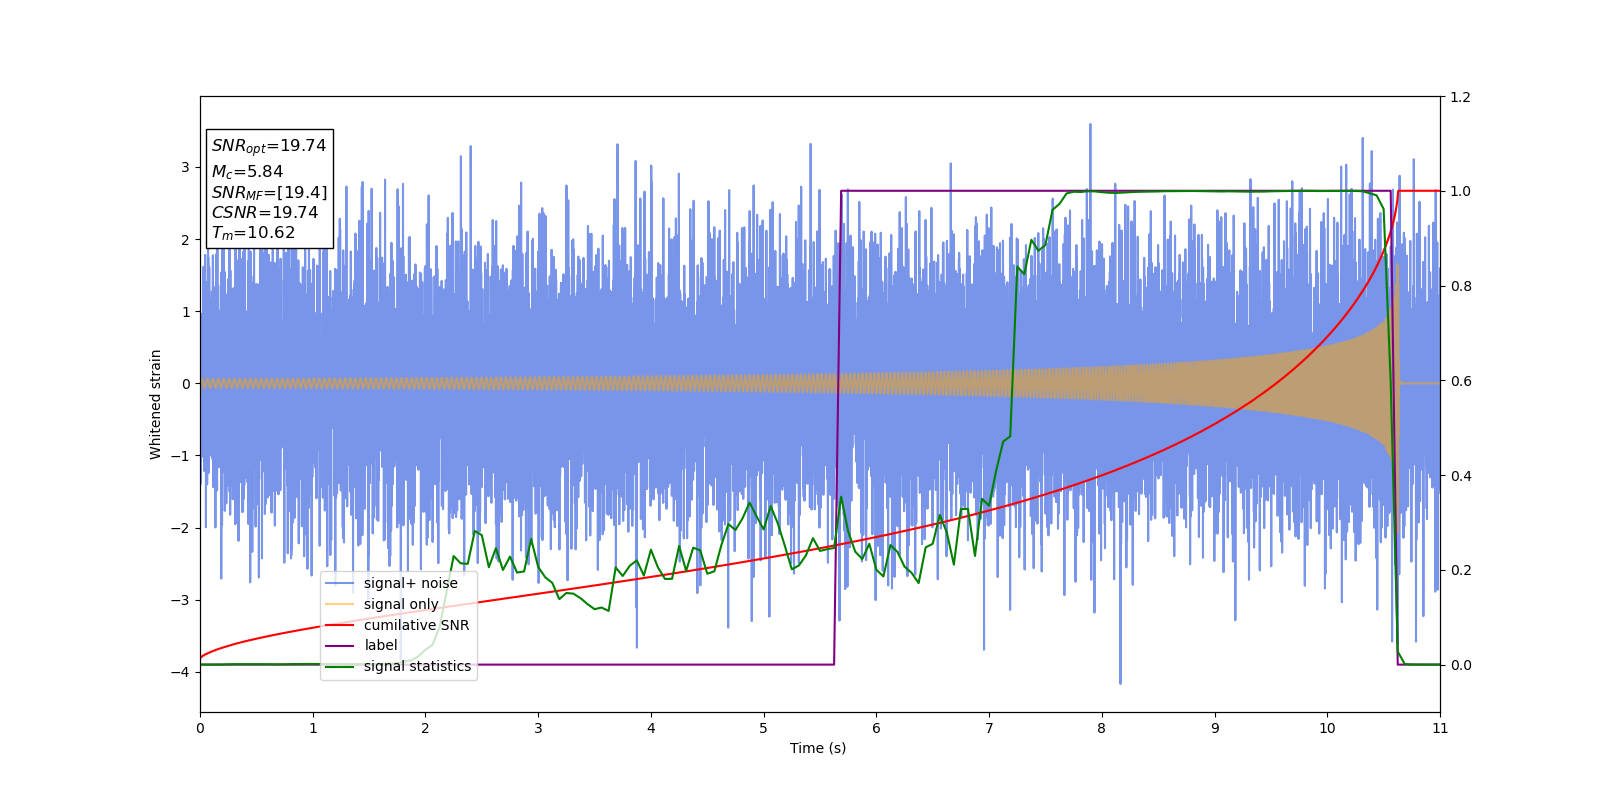Click left axis tick label −2
Image resolution: width=1600 pixels, height=800 pixels.
tap(181, 528)
